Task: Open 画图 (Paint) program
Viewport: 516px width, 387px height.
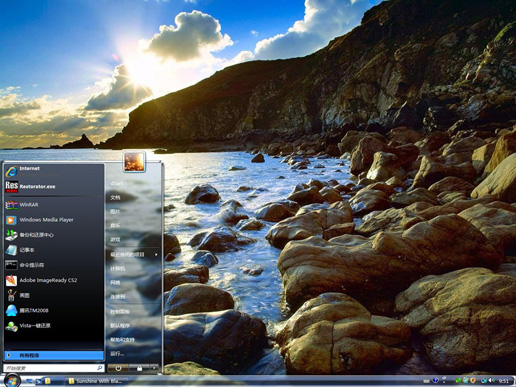Action: pos(53,295)
